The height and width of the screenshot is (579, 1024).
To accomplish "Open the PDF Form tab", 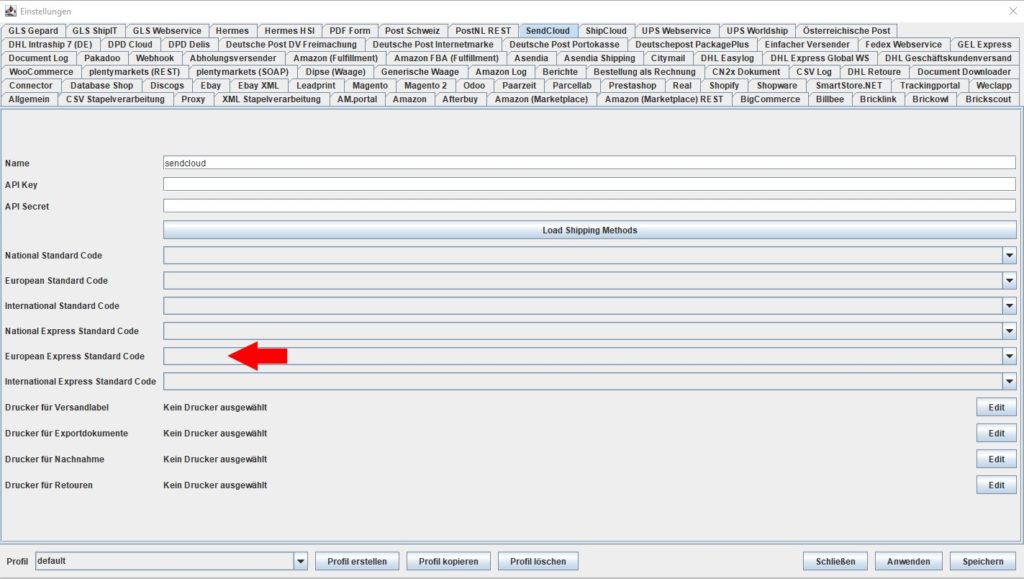I will pyautogui.click(x=349, y=31).
